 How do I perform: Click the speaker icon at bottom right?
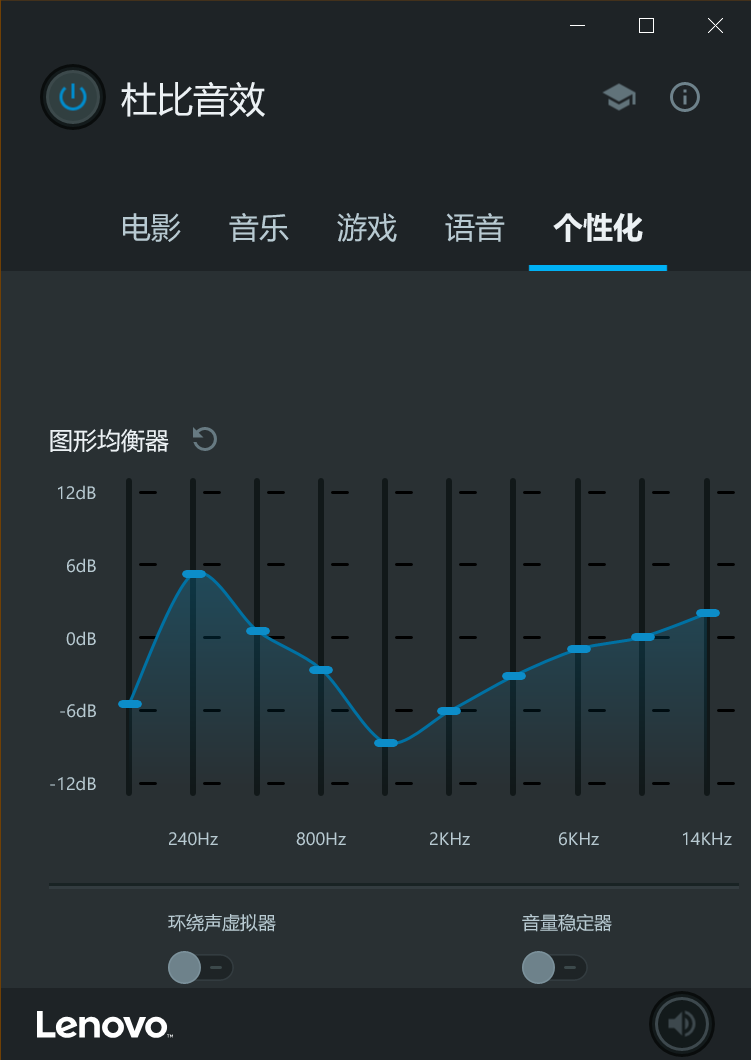pyautogui.click(x=682, y=1023)
